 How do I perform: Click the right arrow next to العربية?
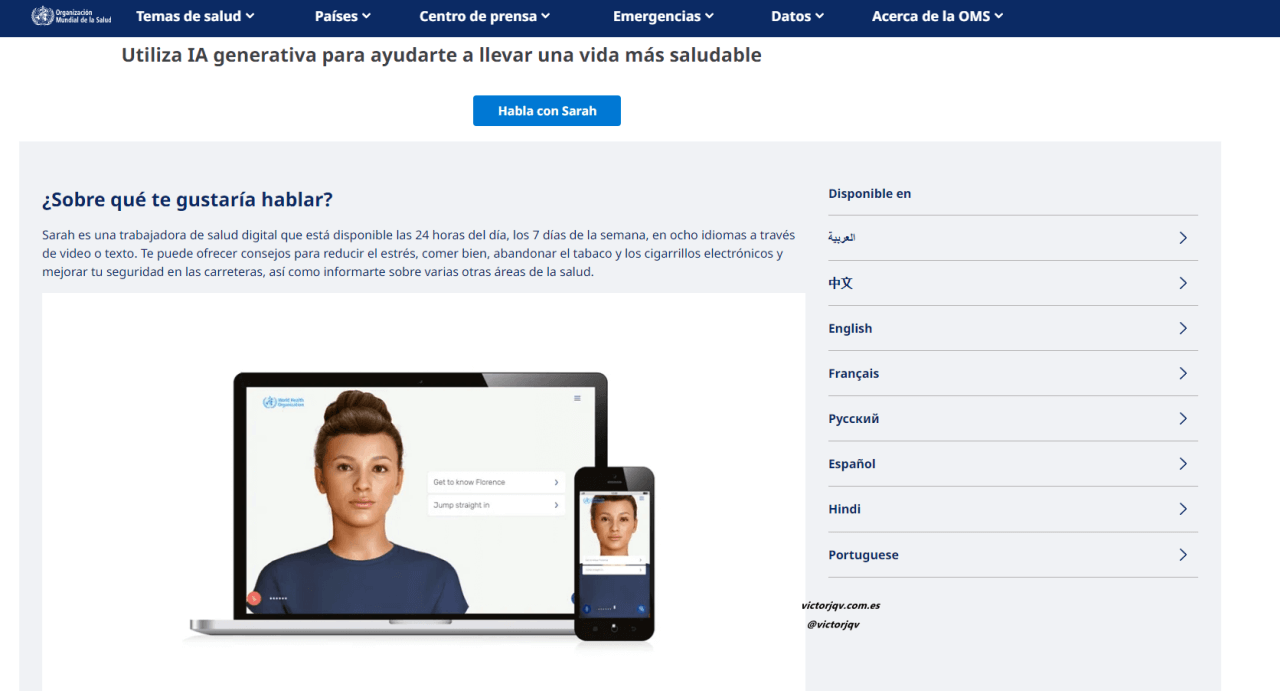pos(1182,238)
